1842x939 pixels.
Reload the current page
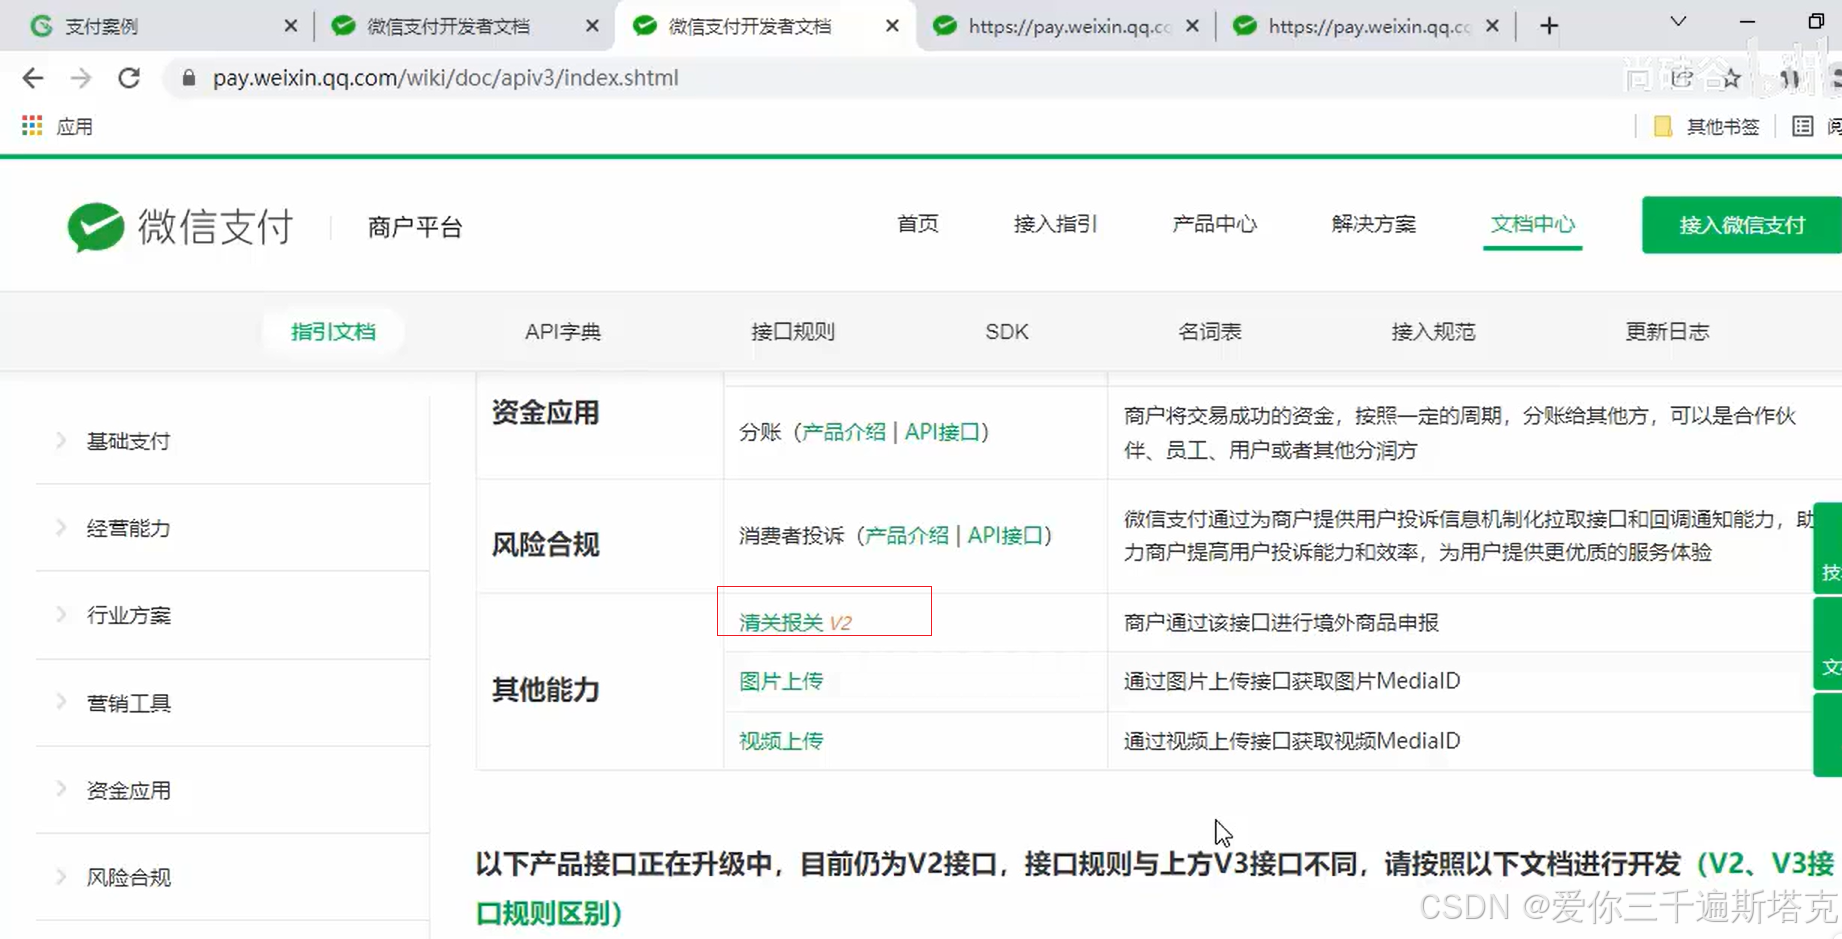click(x=129, y=78)
